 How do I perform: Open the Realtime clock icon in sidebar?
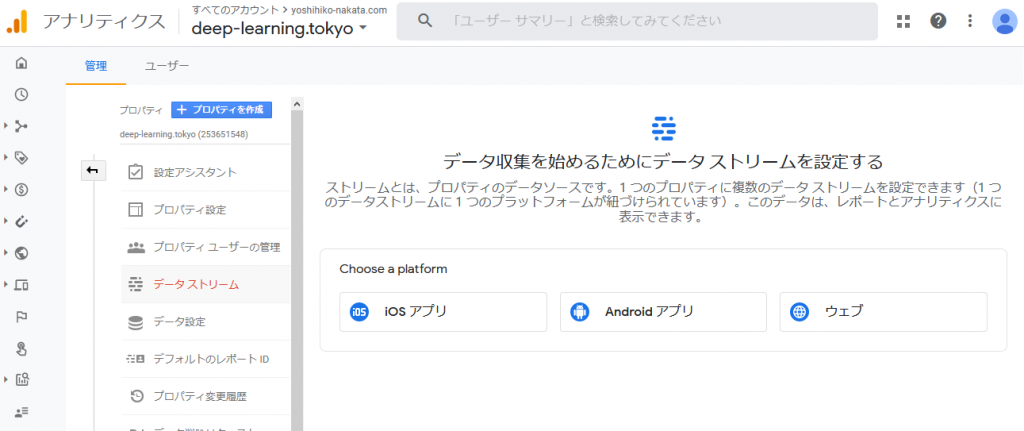click(22, 95)
